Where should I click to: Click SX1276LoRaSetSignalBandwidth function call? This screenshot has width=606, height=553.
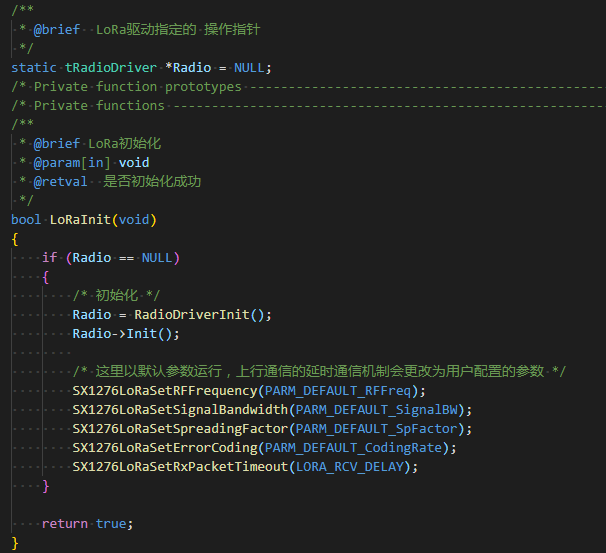pos(180,410)
